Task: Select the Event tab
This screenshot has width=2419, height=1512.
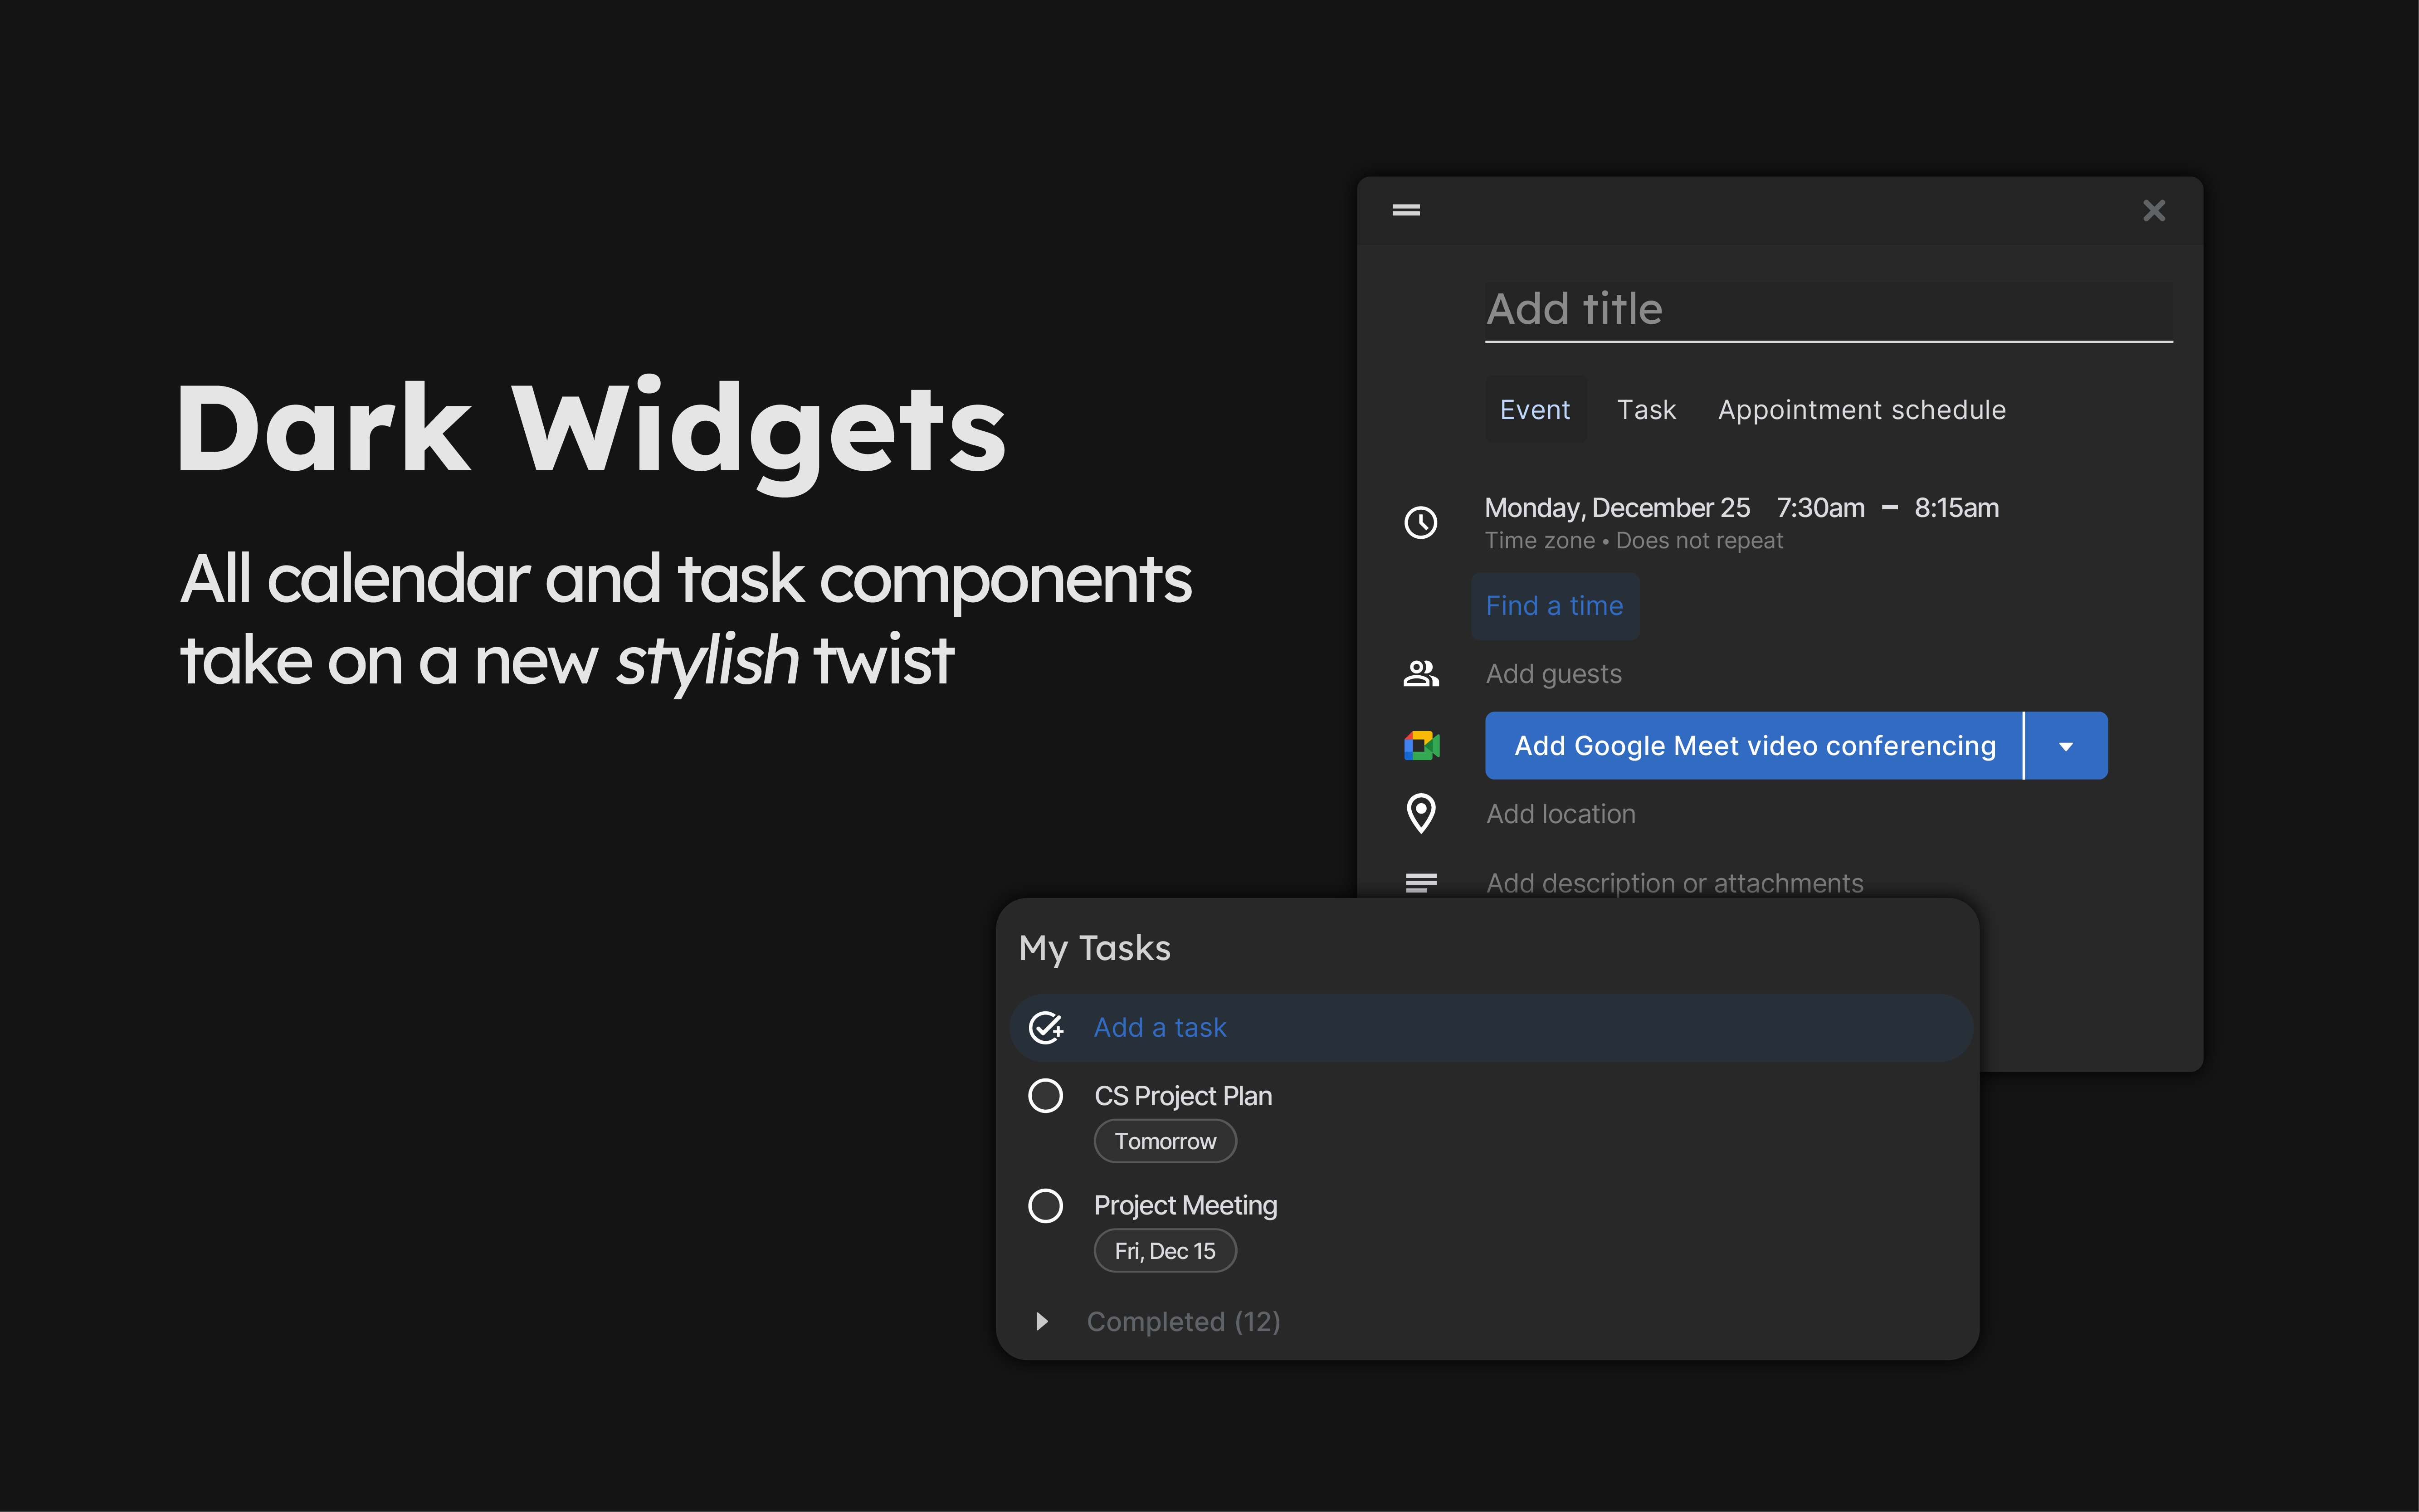Action: pyautogui.click(x=1535, y=409)
